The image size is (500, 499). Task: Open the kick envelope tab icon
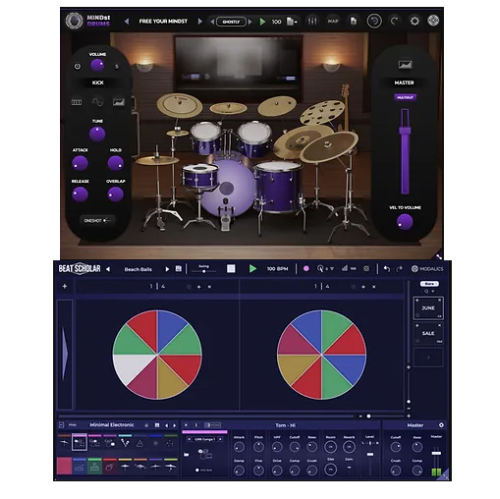pyautogui.click(x=118, y=102)
